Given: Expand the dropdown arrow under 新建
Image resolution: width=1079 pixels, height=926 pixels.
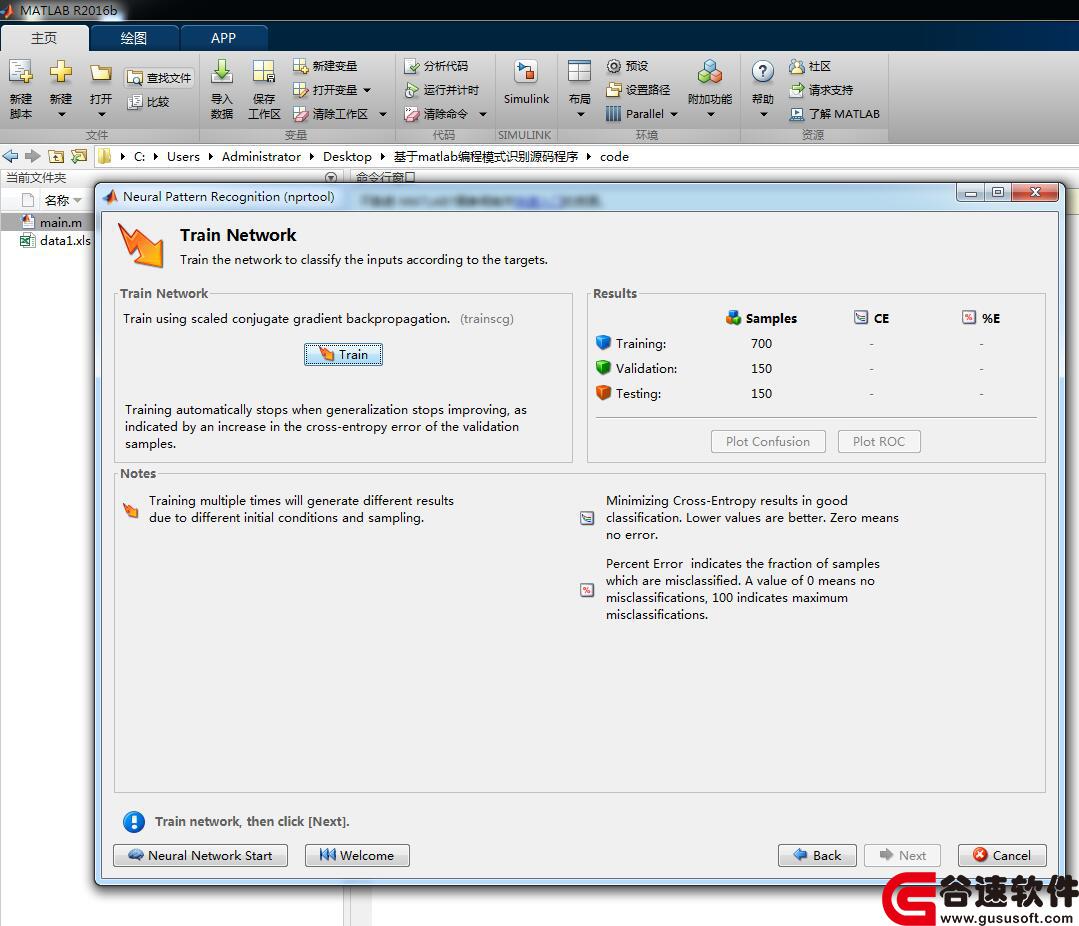Looking at the screenshot, I should click(61, 115).
